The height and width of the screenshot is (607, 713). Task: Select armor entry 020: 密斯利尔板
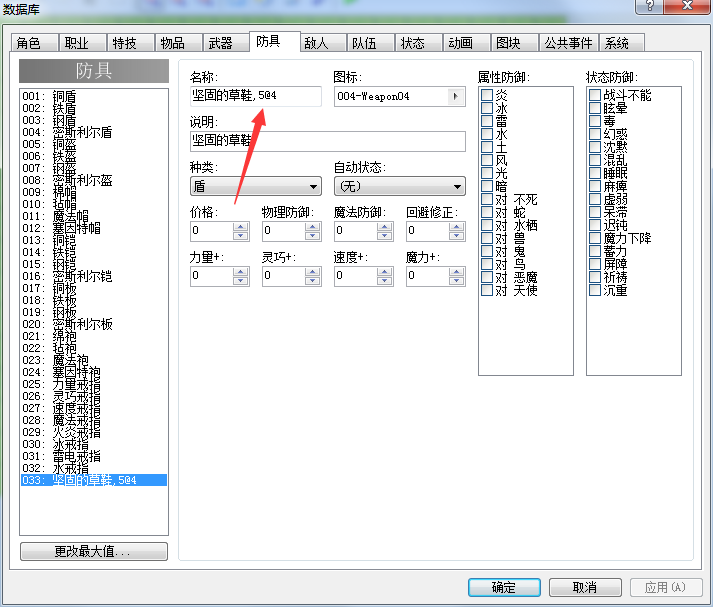pyautogui.click(x=94, y=324)
